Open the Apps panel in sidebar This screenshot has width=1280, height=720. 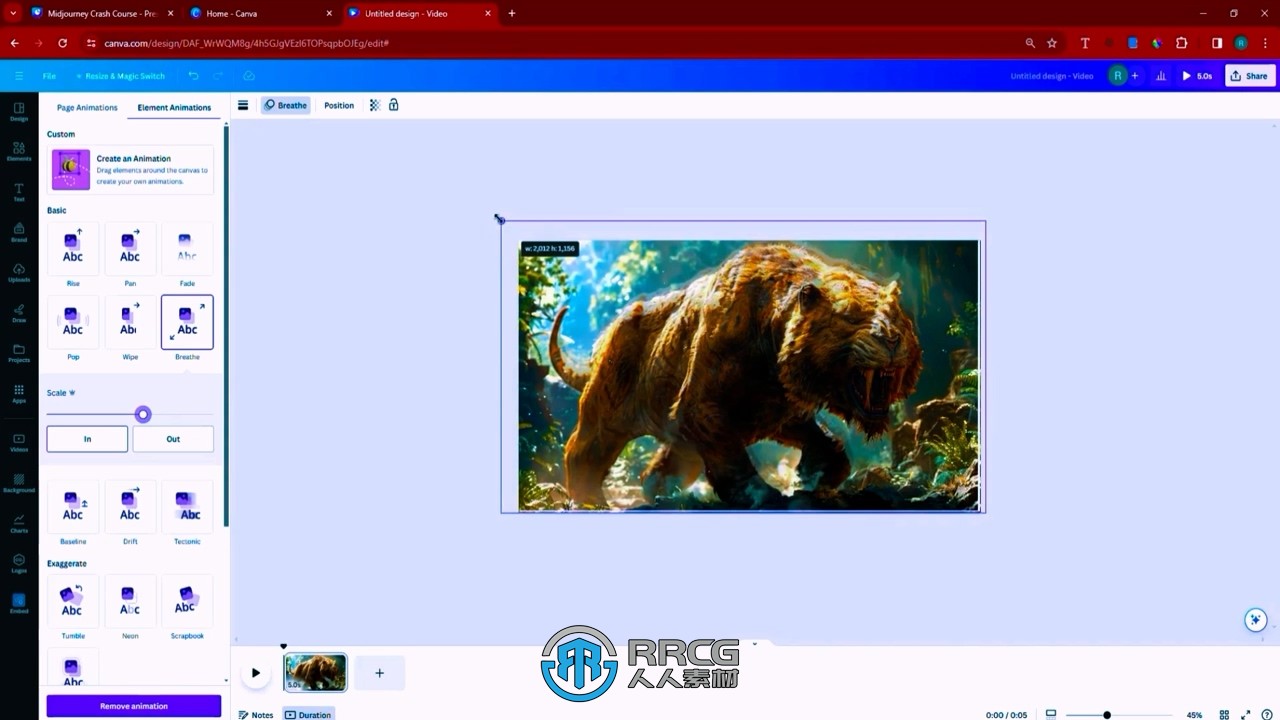coord(19,393)
